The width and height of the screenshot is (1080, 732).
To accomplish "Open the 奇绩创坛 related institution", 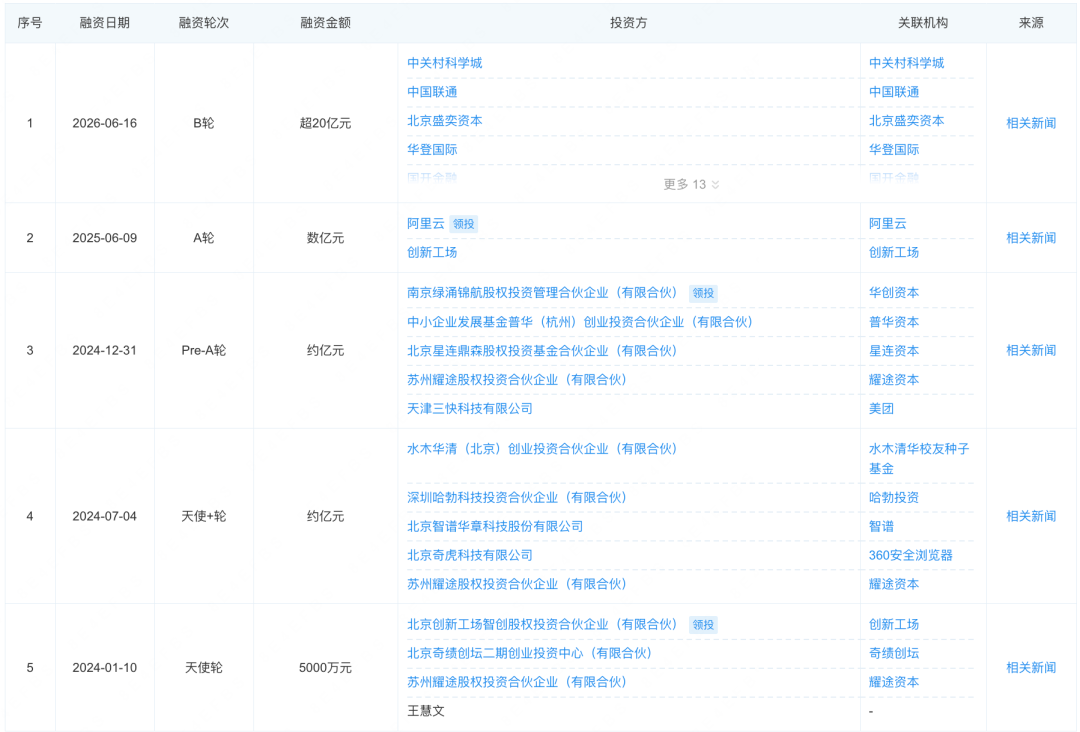I will point(893,654).
